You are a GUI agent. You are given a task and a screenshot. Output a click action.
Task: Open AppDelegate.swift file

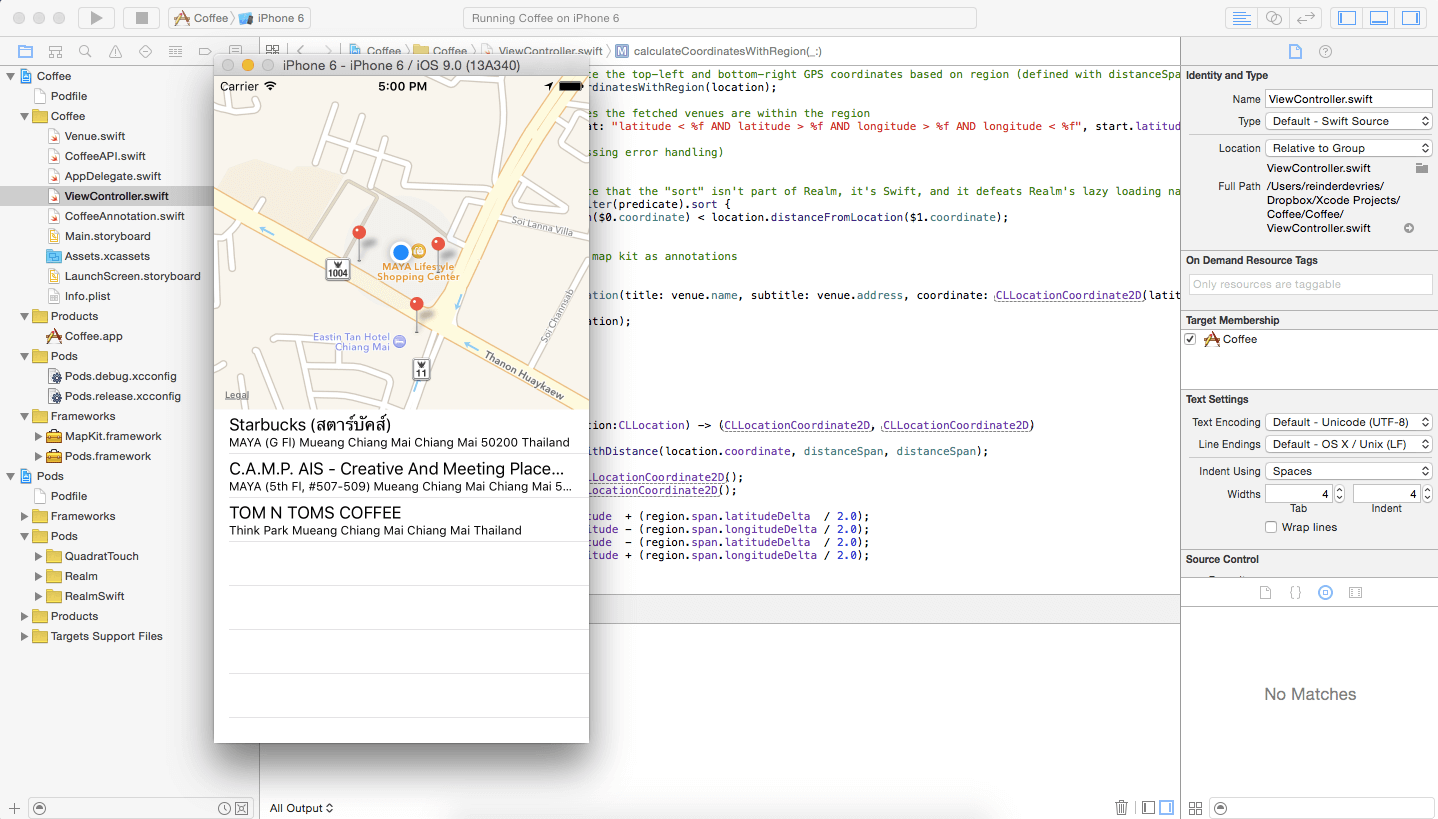point(113,176)
